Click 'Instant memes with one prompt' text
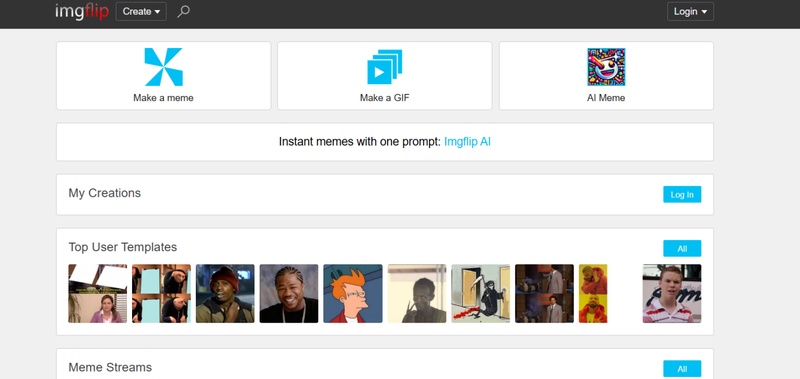 coord(360,142)
